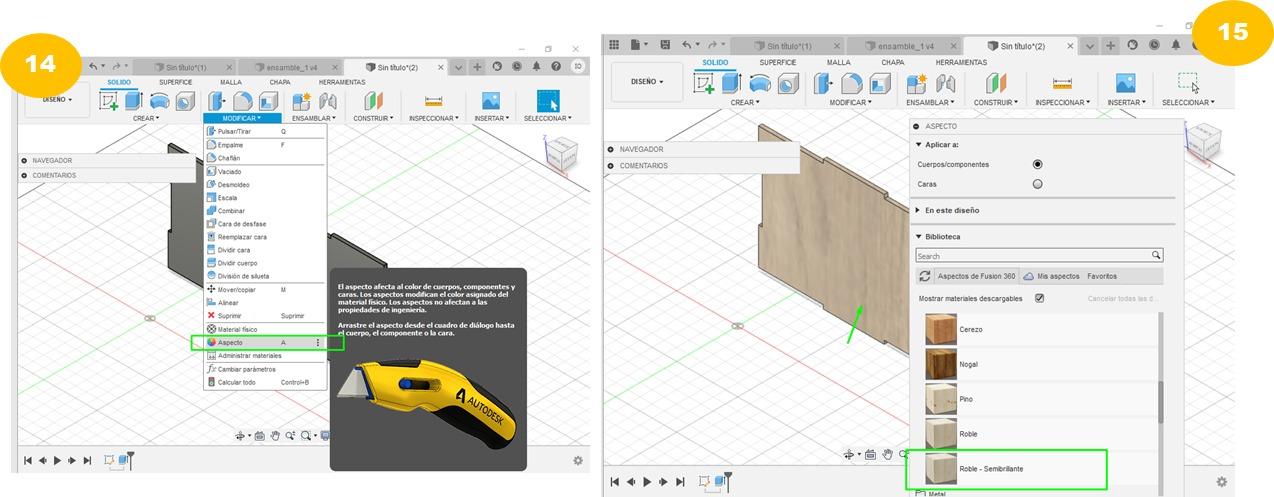Screen dimensions: 1274x497
Task: Open the INSERTAR dropdown in right window
Action: click(1127, 102)
